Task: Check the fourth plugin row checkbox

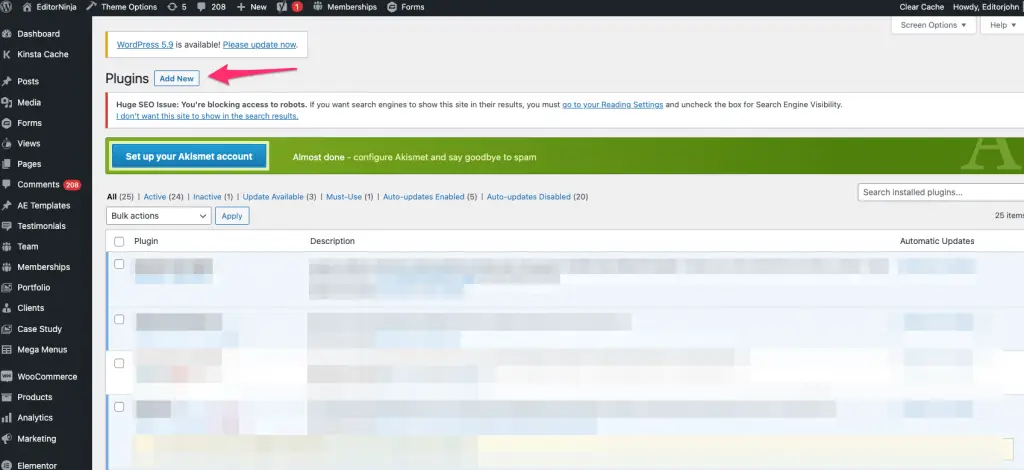Action: click(119, 407)
